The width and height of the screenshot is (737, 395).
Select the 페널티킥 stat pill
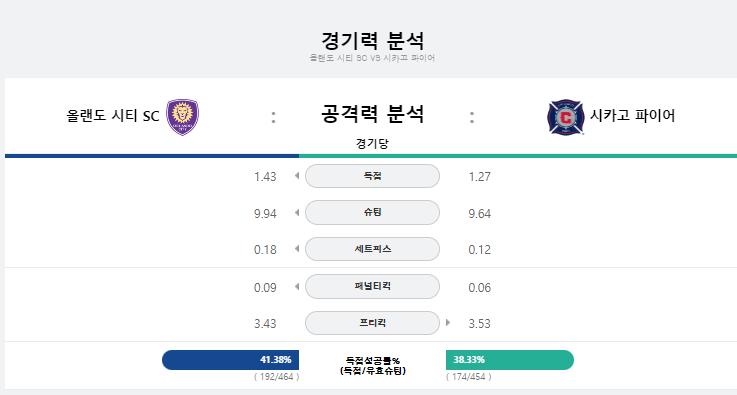[x=372, y=286]
